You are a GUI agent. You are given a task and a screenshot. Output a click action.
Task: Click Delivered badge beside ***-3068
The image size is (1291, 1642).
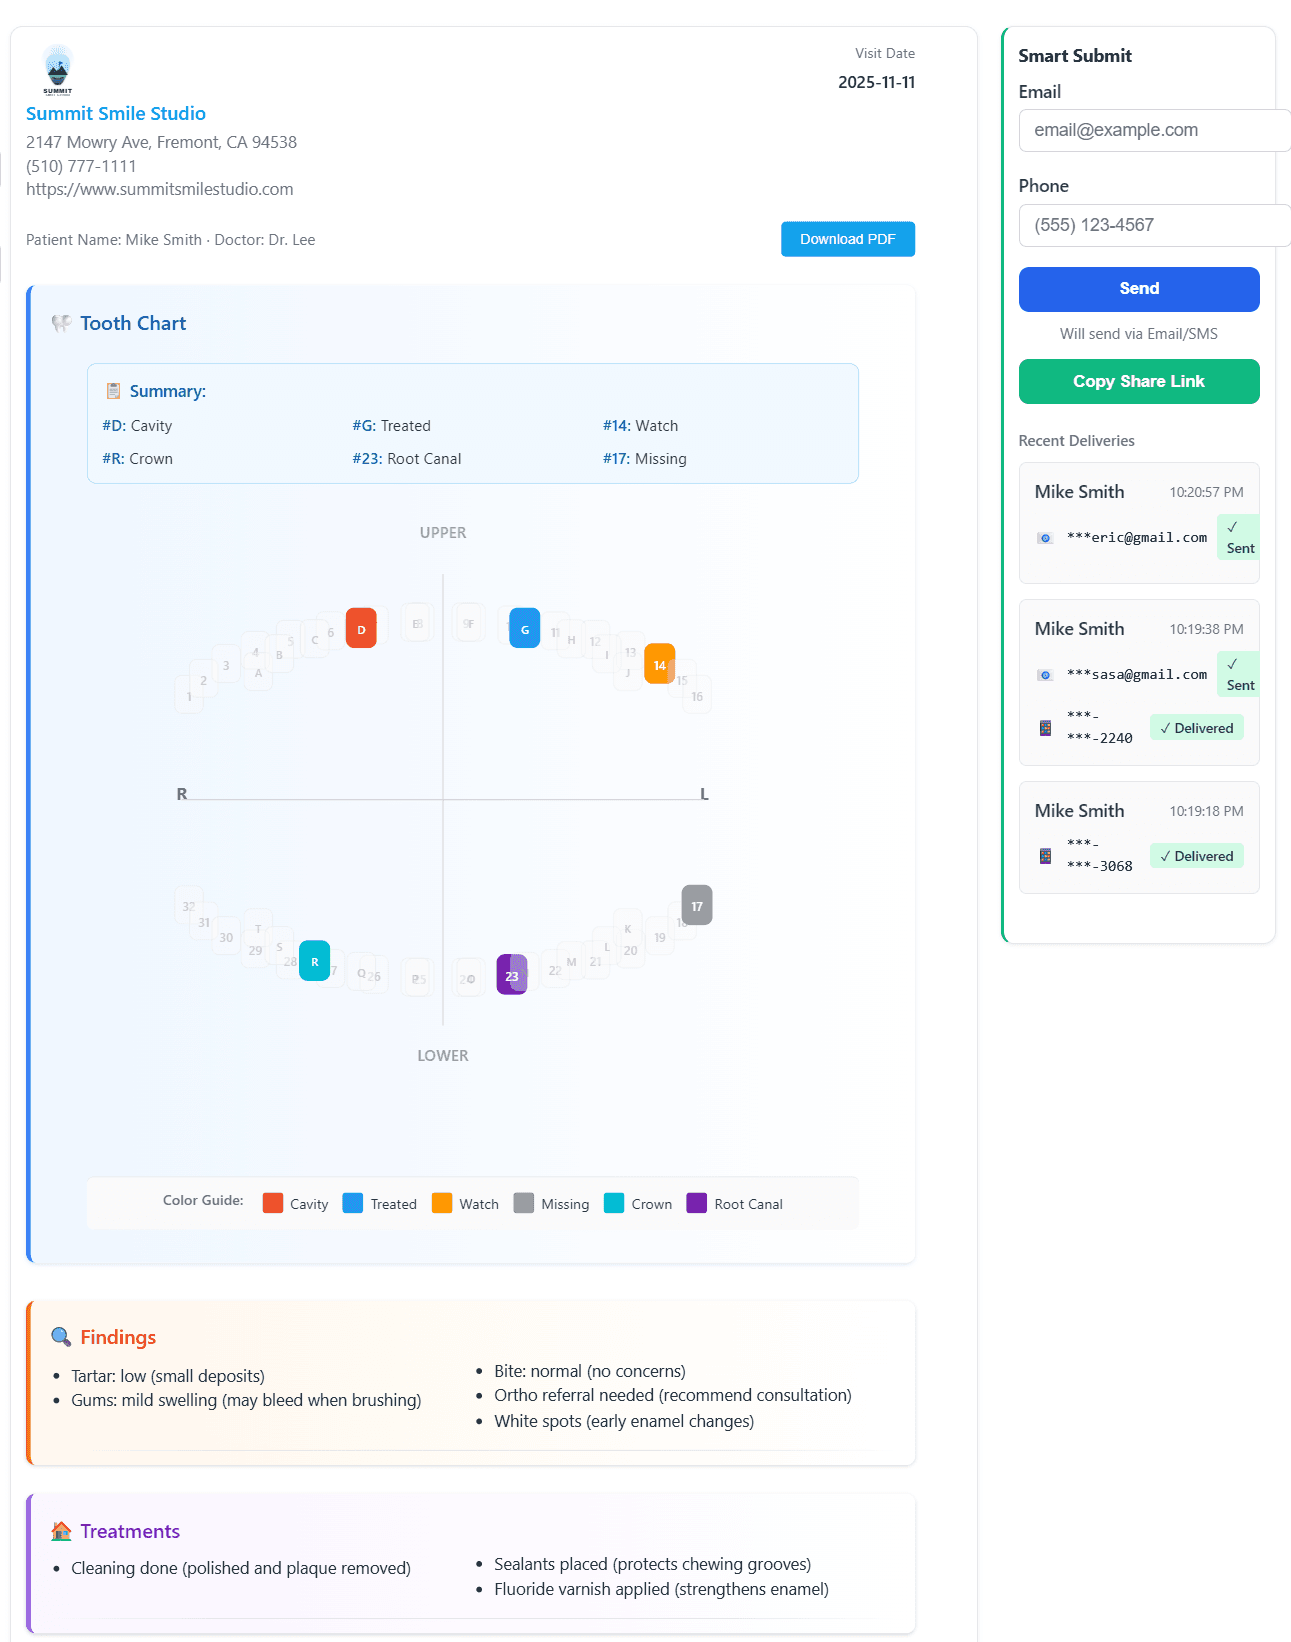[1197, 856]
